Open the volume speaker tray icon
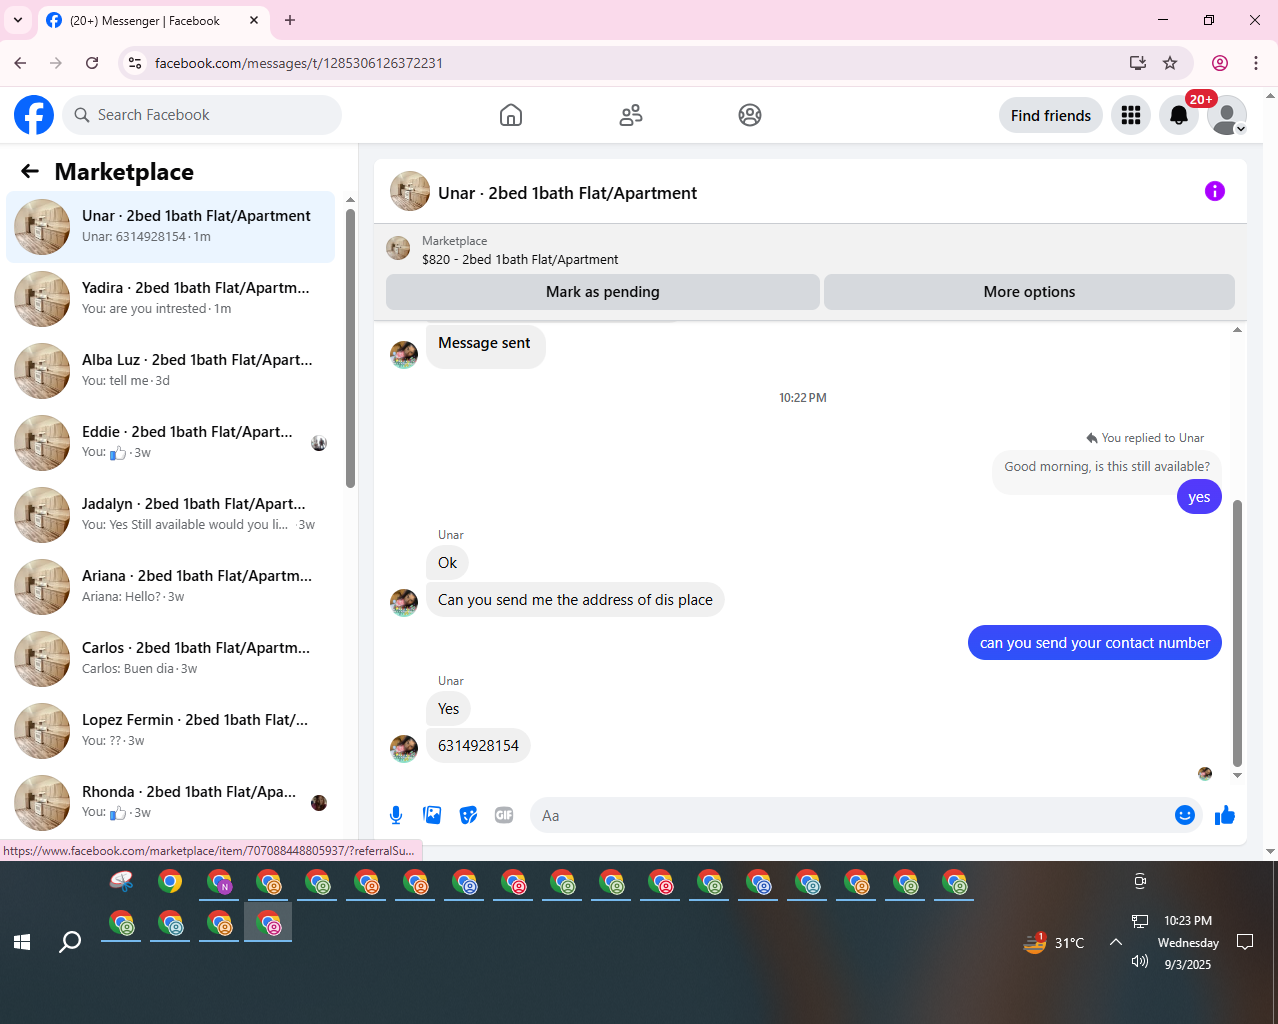 point(1139,961)
